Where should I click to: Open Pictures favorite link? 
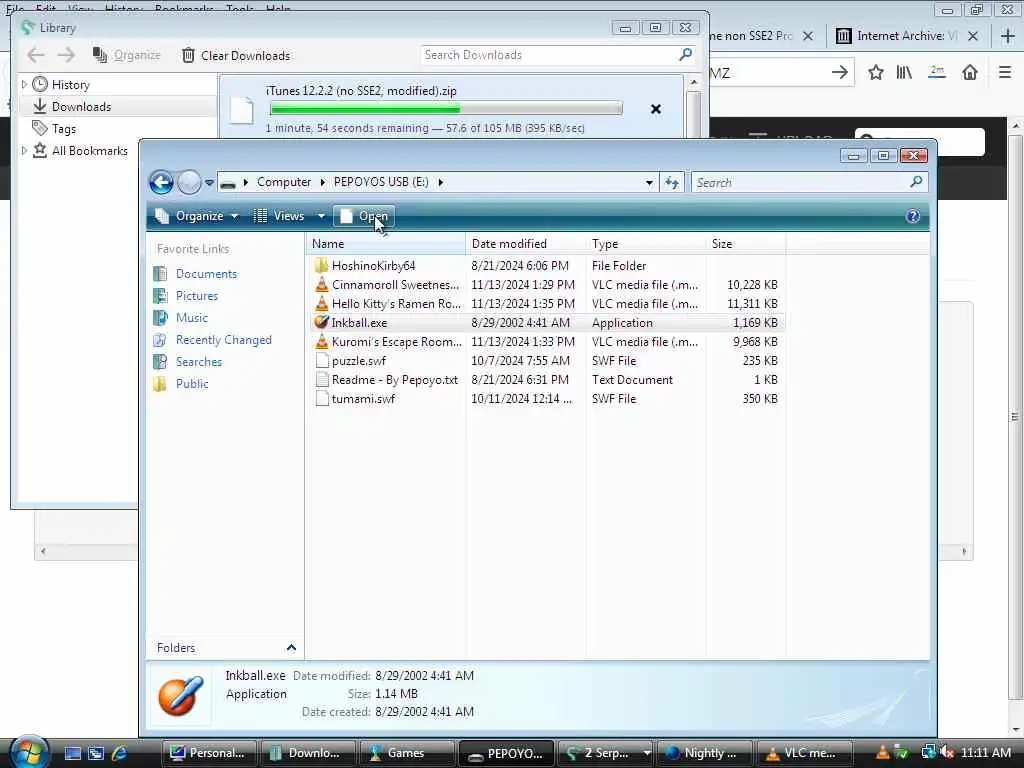[197, 296]
